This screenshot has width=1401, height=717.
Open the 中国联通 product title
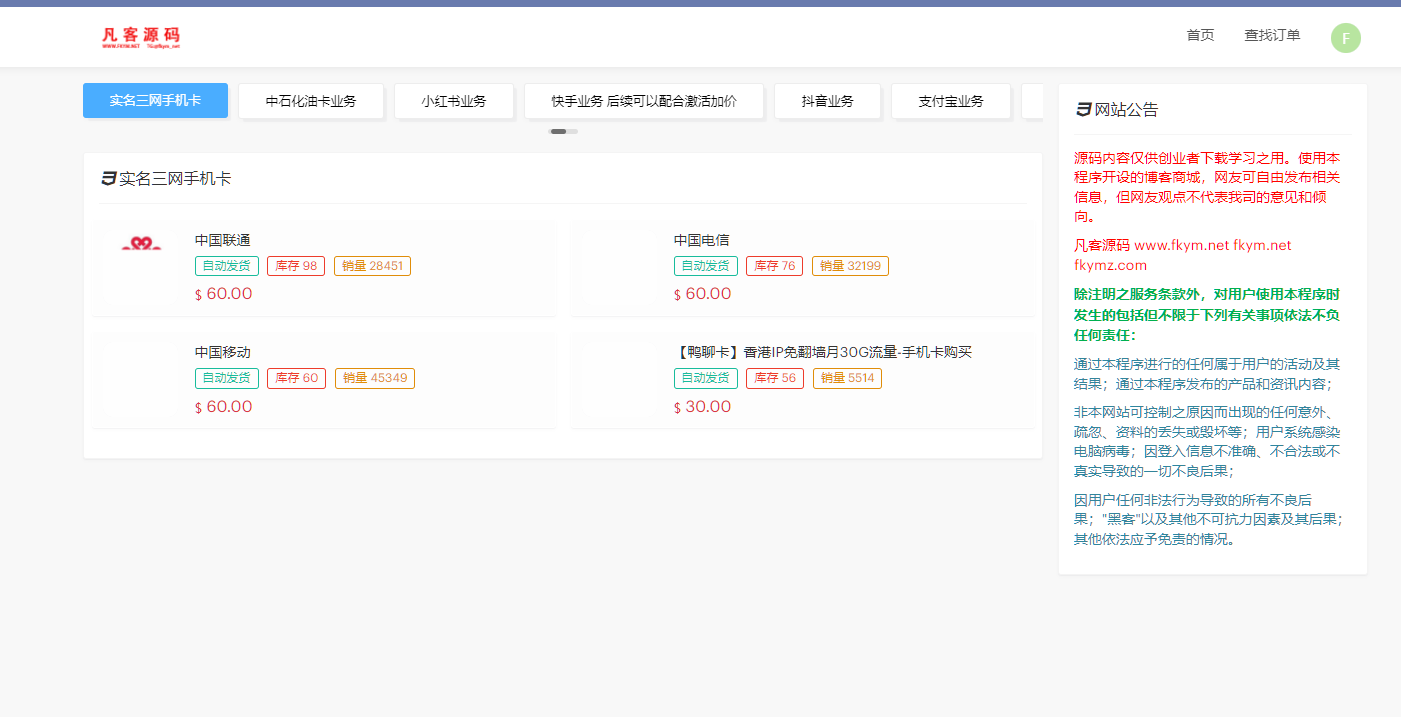point(223,240)
